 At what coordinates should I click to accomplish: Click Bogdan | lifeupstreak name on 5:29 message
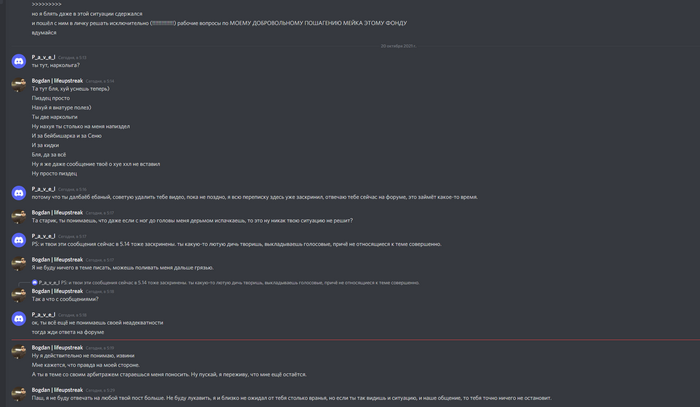pyautogui.click(x=57, y=390)
